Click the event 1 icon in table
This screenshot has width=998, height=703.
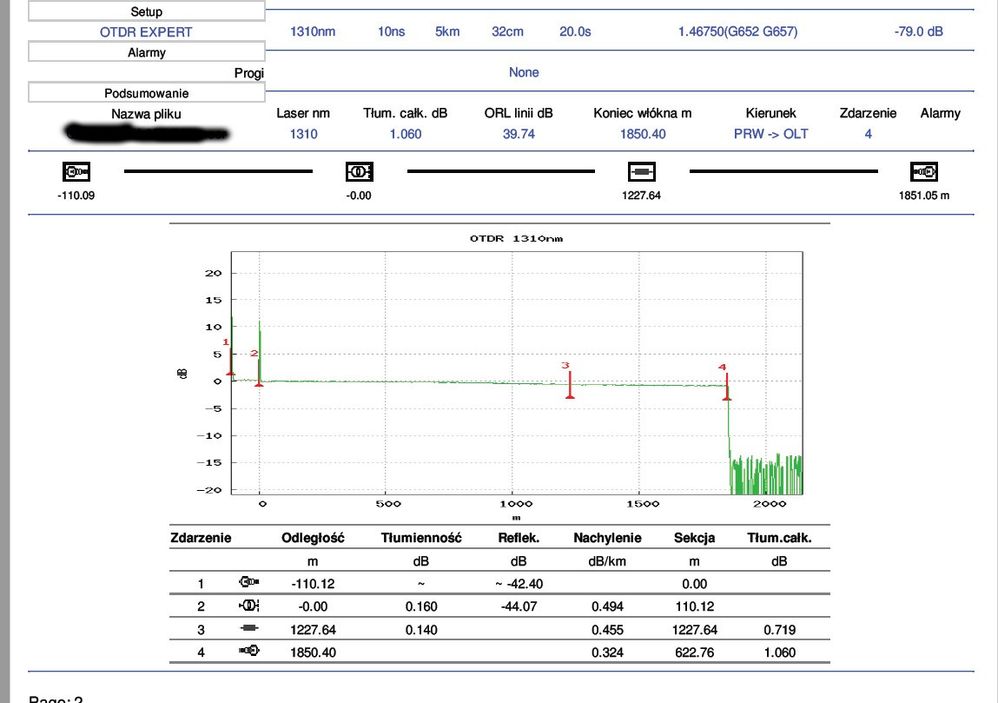[x=249, y=584]
